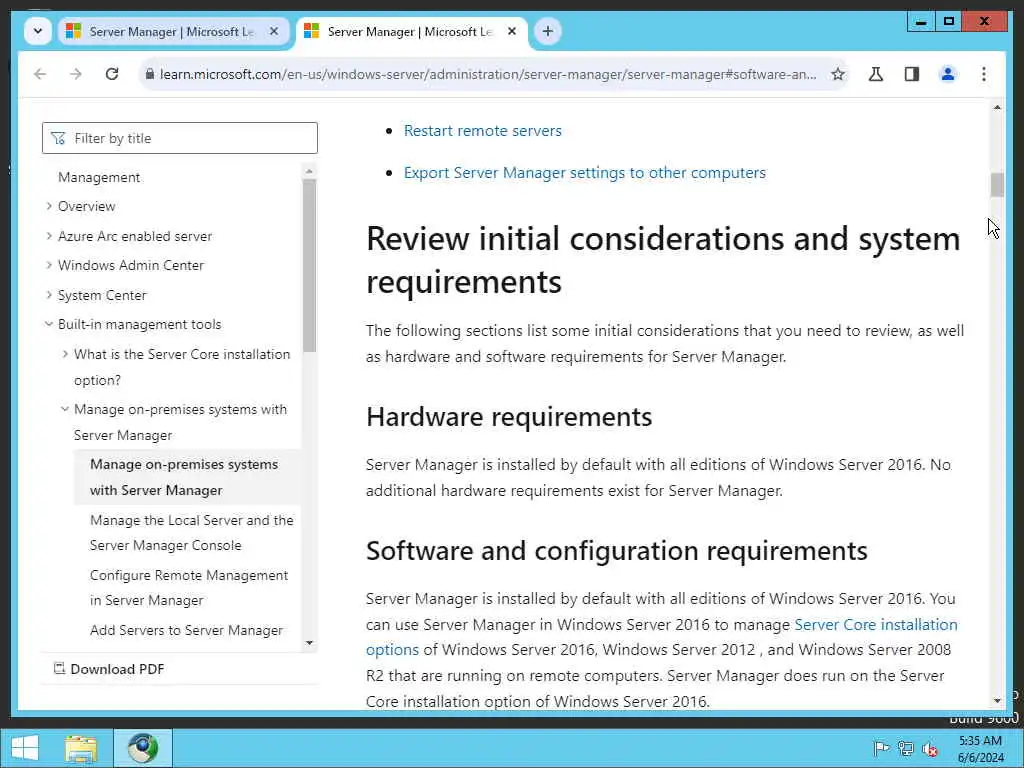Open Configure Remote Management in Server Manager
Viewport: 1024px width, 768px height.
[x=189, y=587]
